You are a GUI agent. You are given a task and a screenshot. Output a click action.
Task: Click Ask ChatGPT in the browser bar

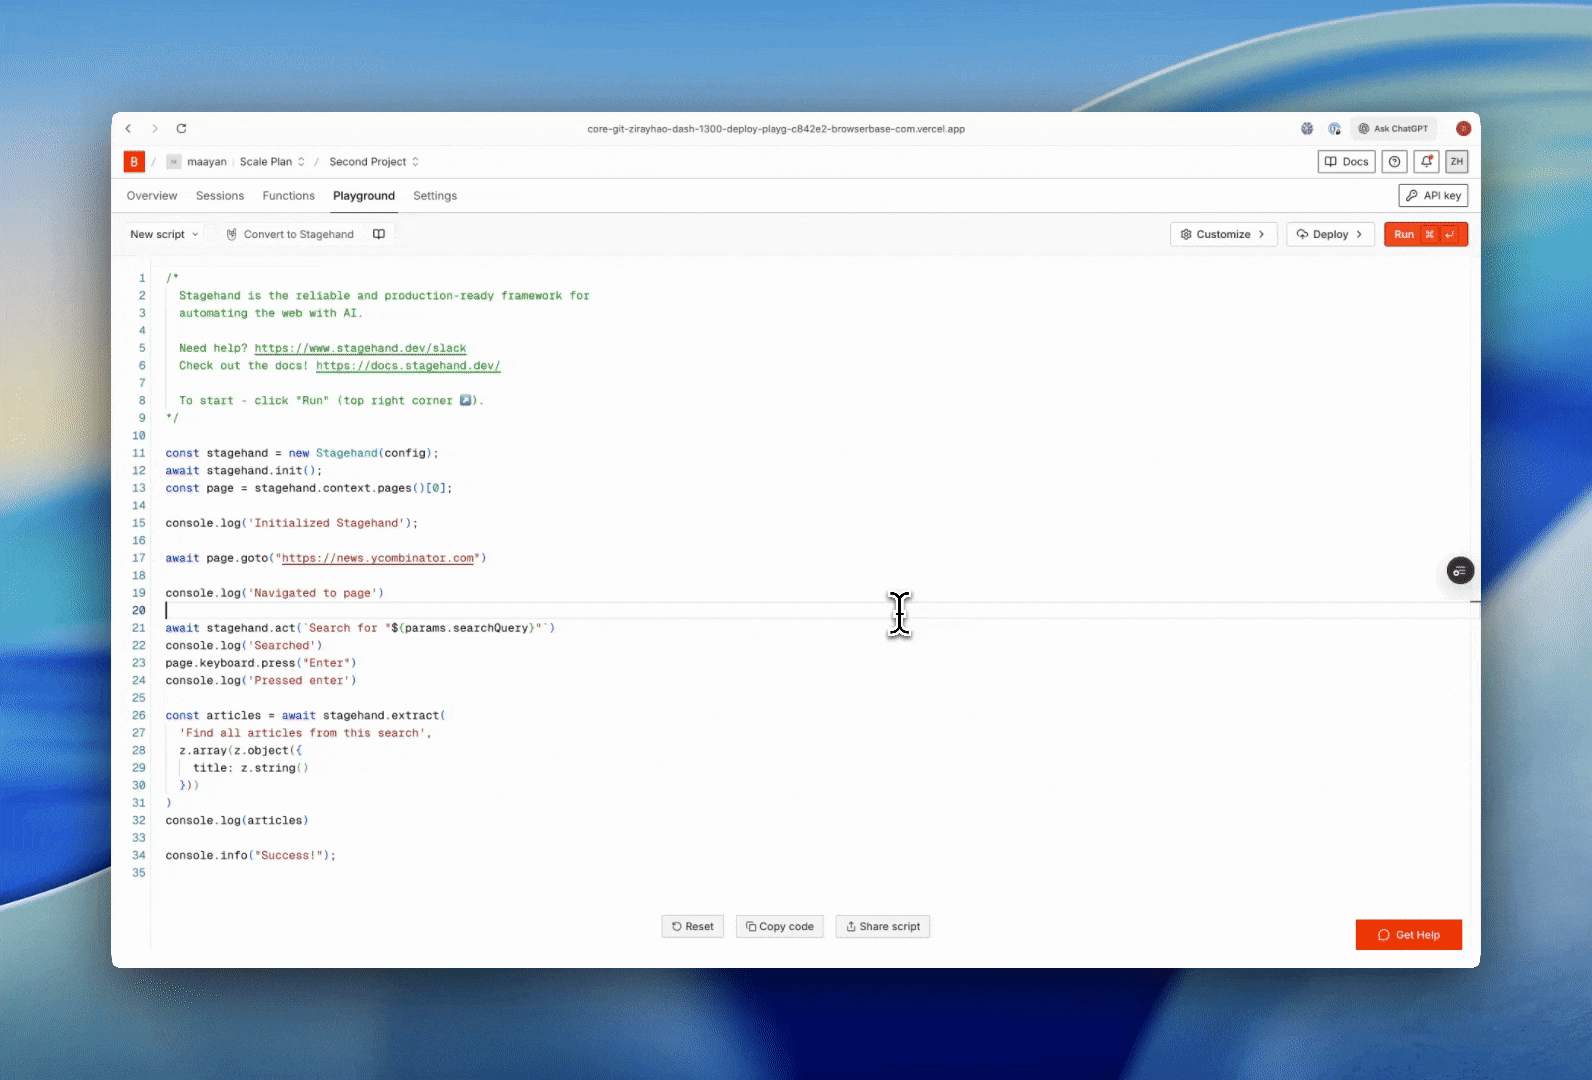click(1393, 128)
